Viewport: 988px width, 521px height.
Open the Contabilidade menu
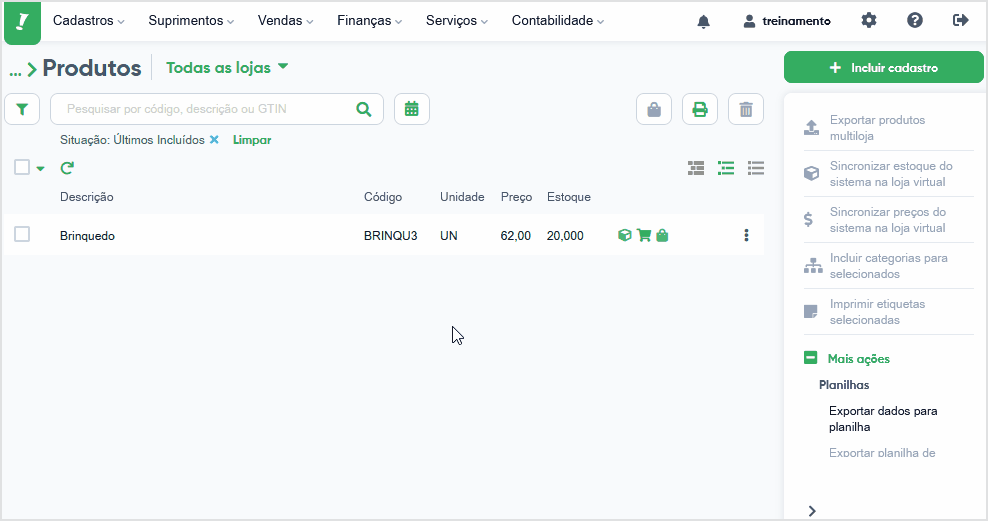click(x=558, y=21)
